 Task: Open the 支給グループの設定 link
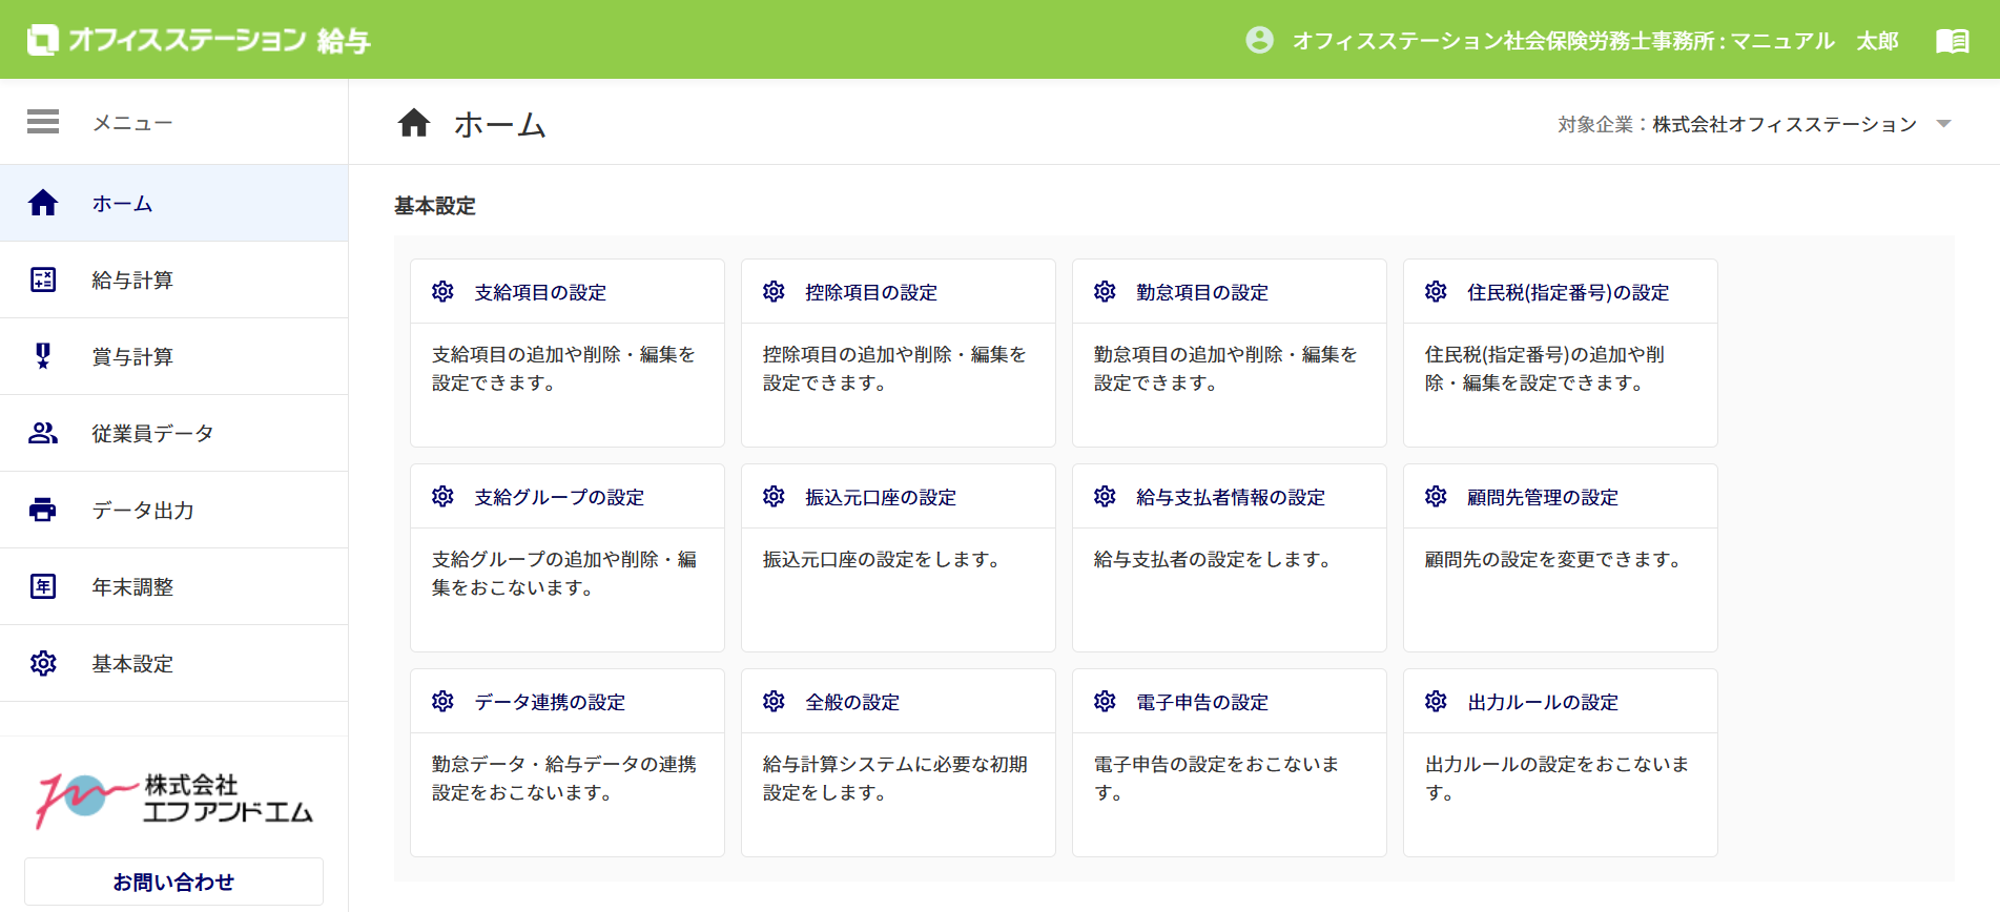[x=559, y=497]
